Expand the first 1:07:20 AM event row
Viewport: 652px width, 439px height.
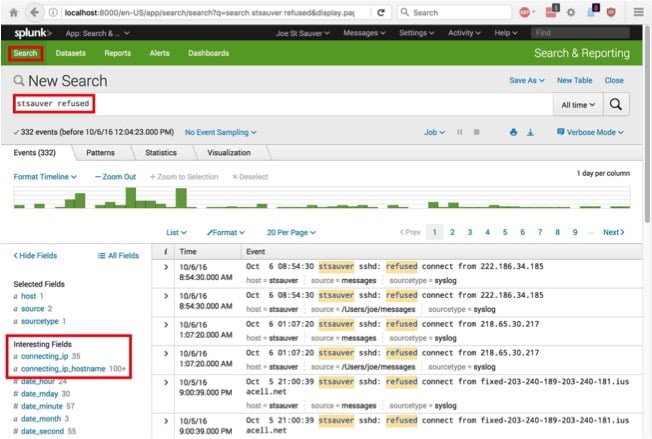(x=166, y=325)
